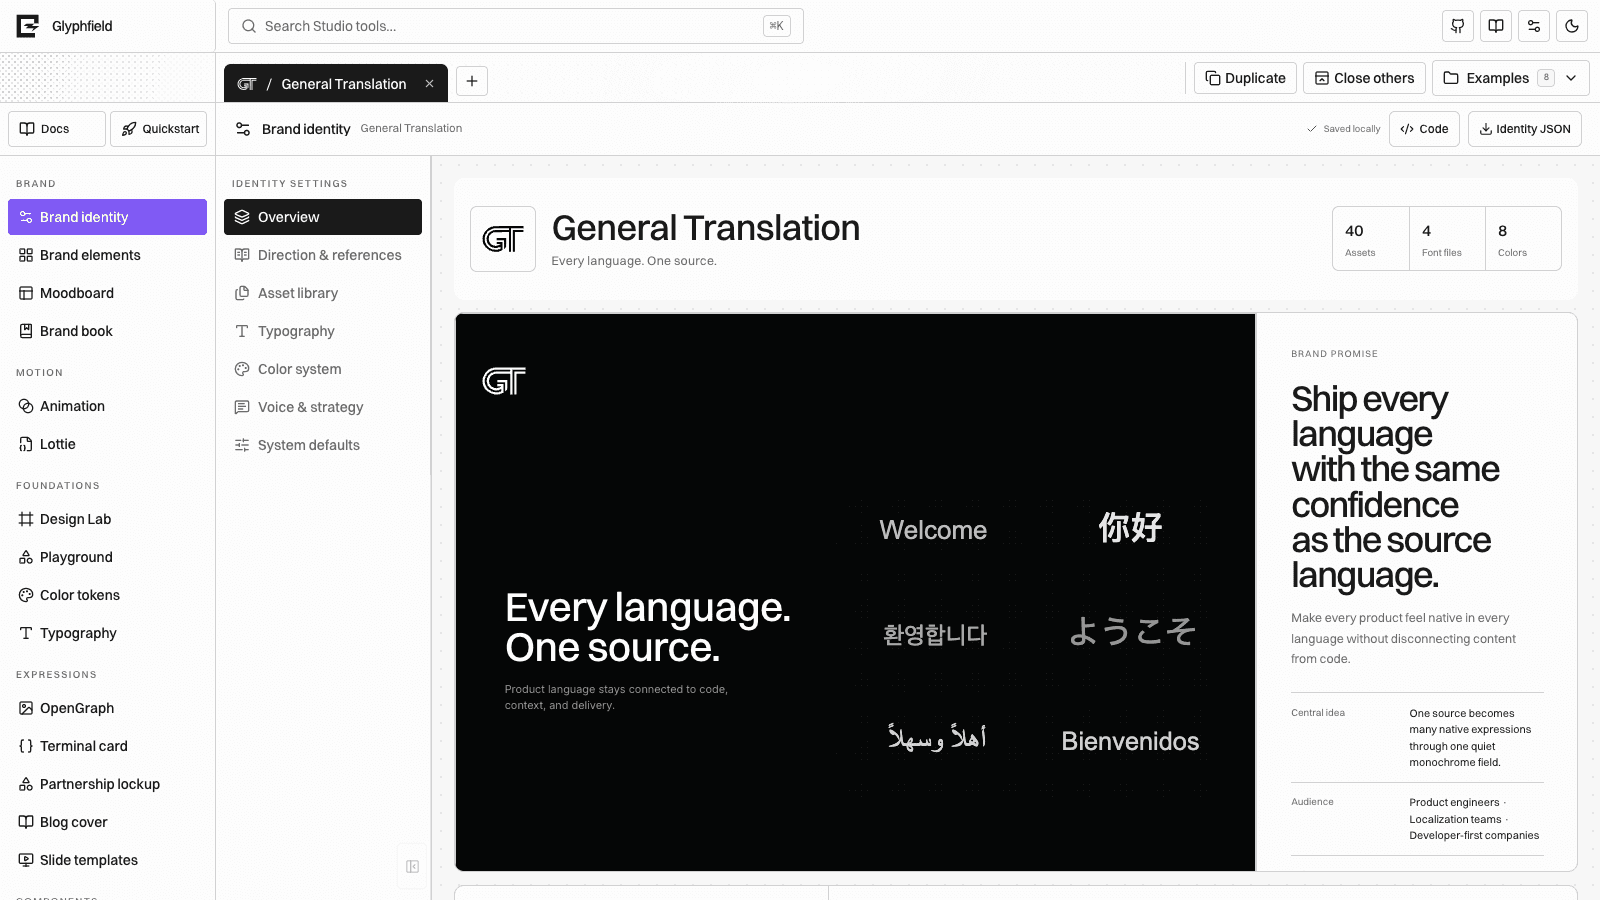Open Color tokens in sidebar
The width and height of the screenshot is (1600, 900).
click(107, 595)
